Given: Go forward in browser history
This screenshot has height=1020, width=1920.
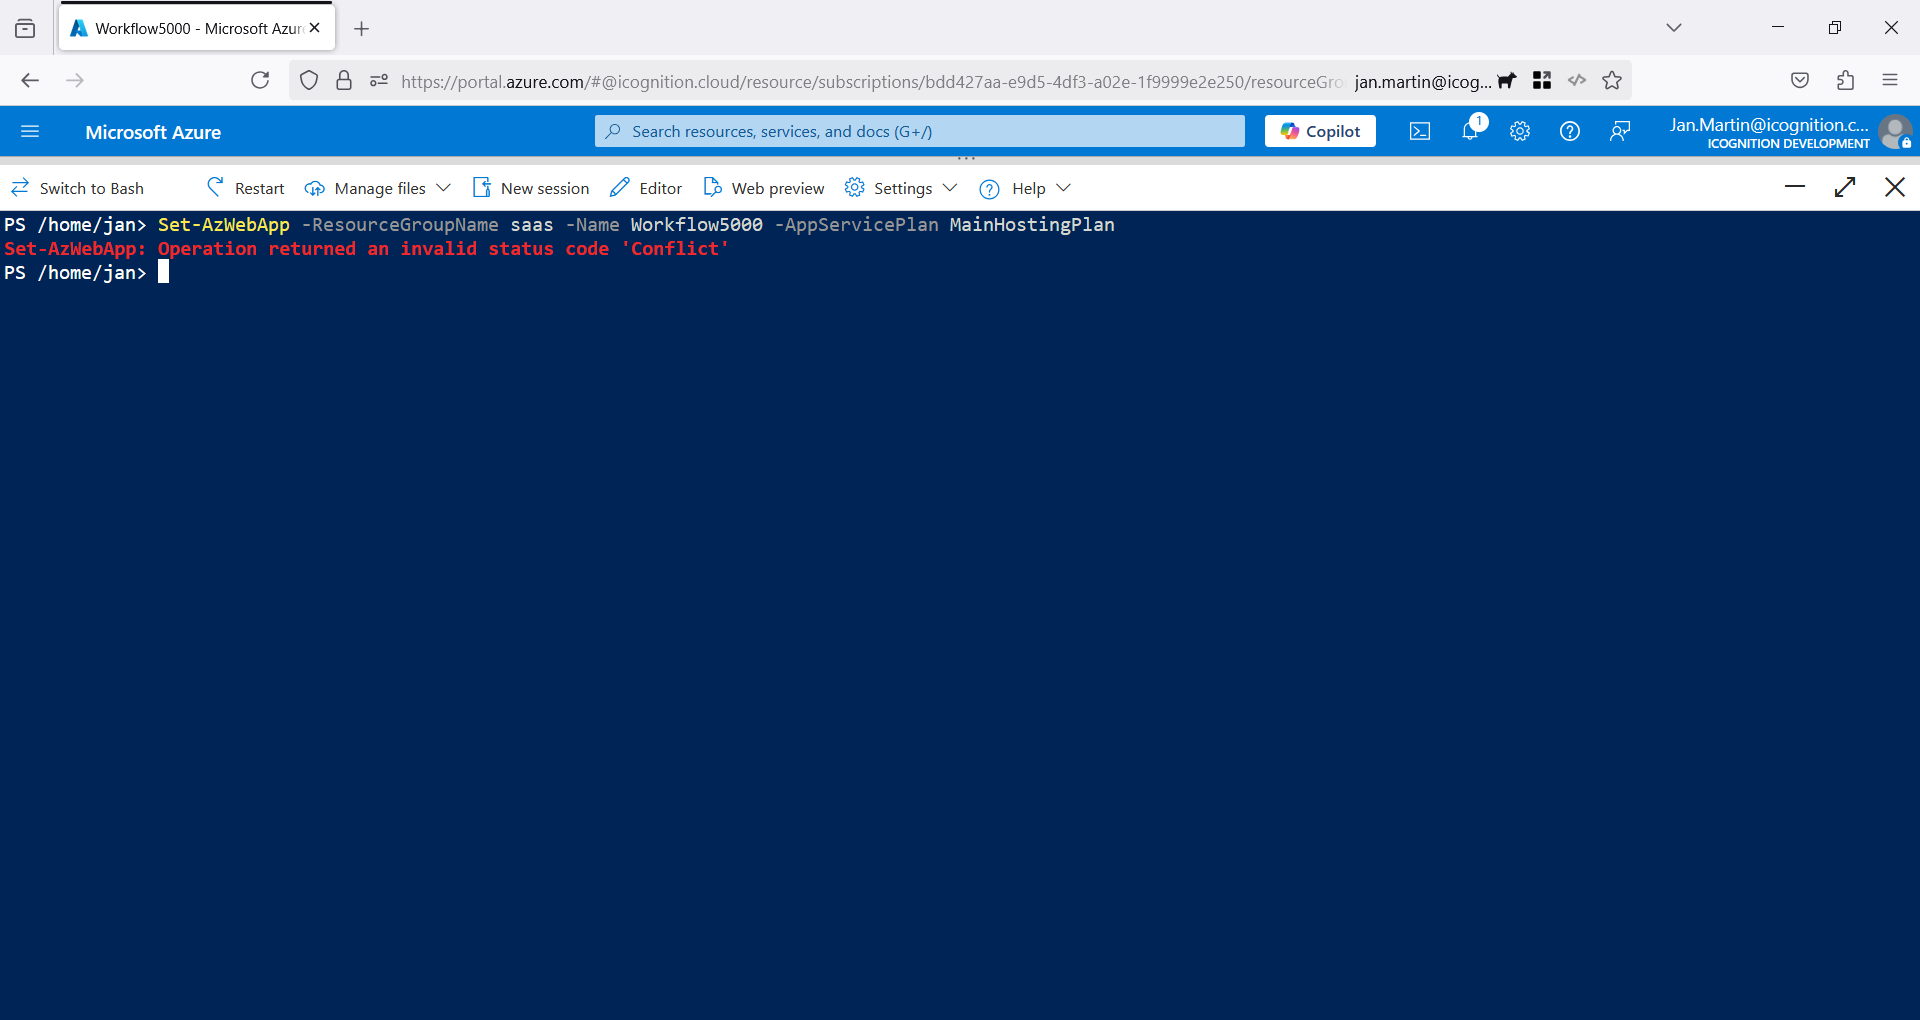Looking at the screenshot, I should 75,81.
